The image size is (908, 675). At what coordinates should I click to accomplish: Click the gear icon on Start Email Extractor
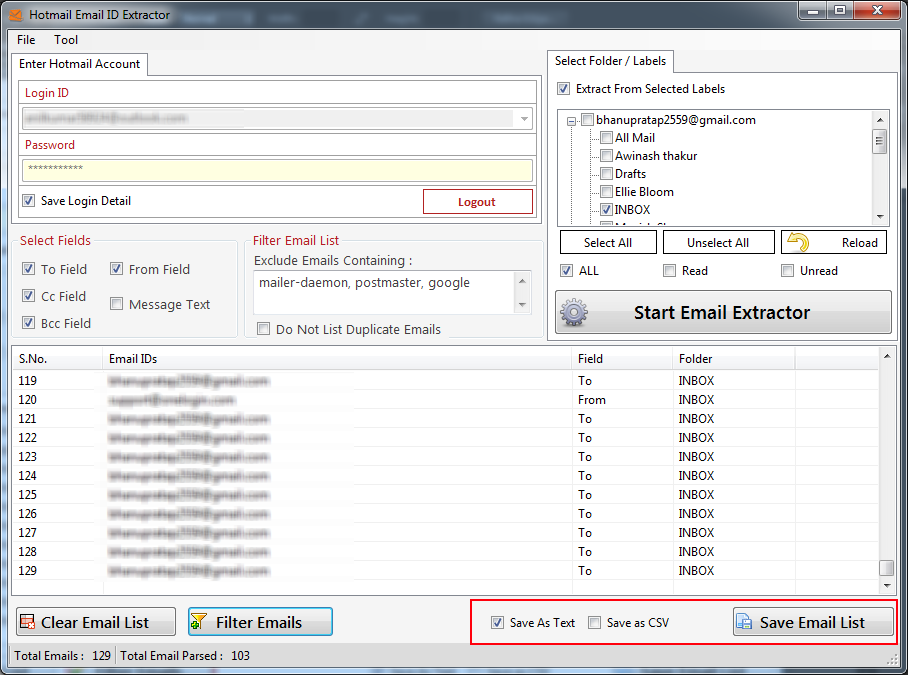[x=574, y=313]
